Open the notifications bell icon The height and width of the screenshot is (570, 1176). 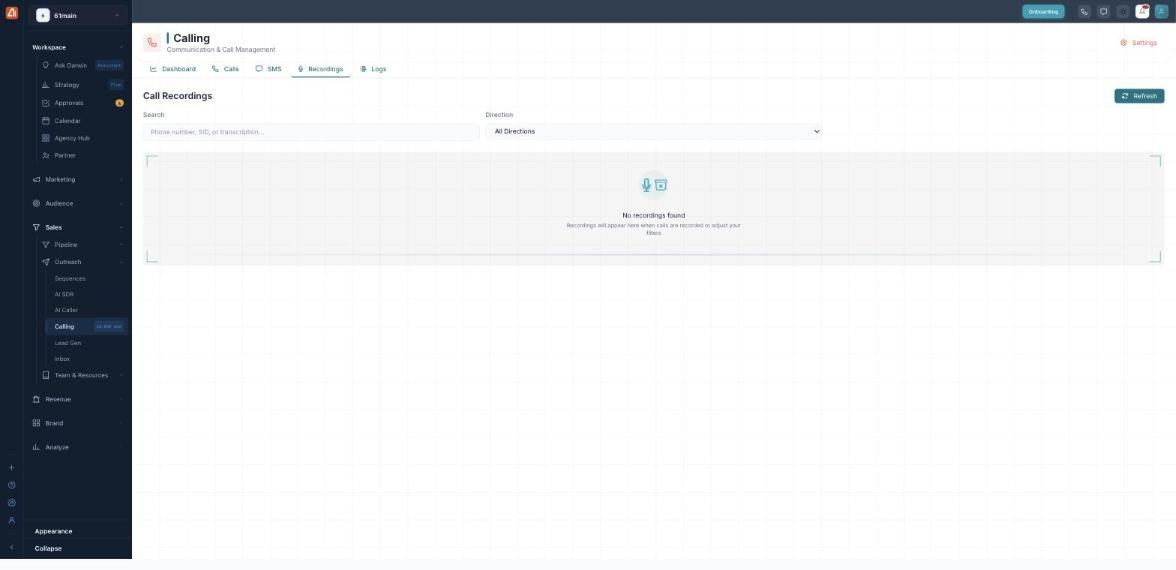click(1142, 11)
